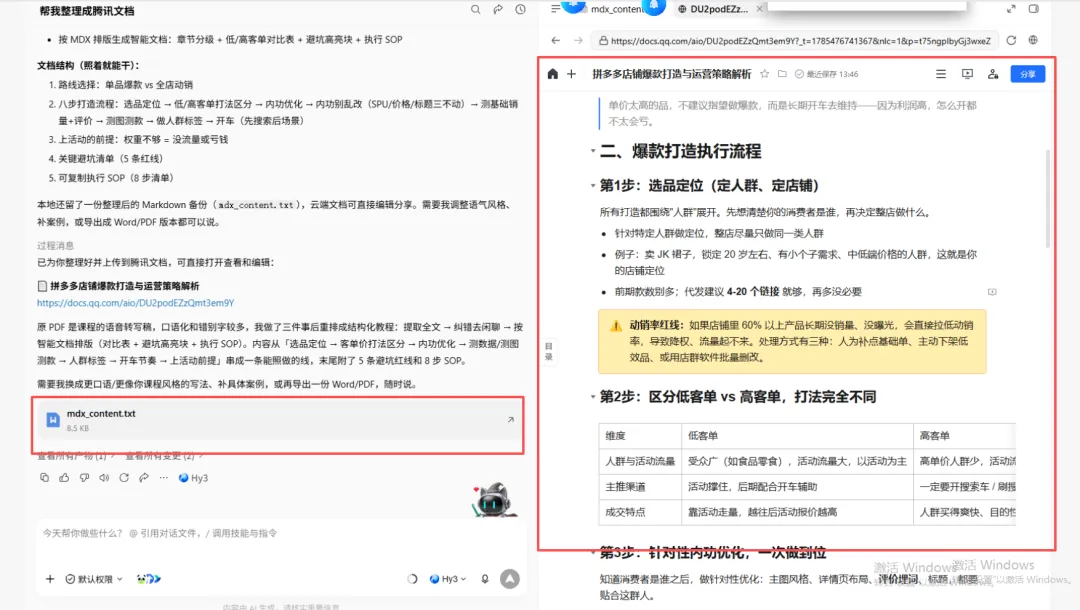Focus the chat message input field
This screenshot has width=1080, height=610.
(281, 533)
